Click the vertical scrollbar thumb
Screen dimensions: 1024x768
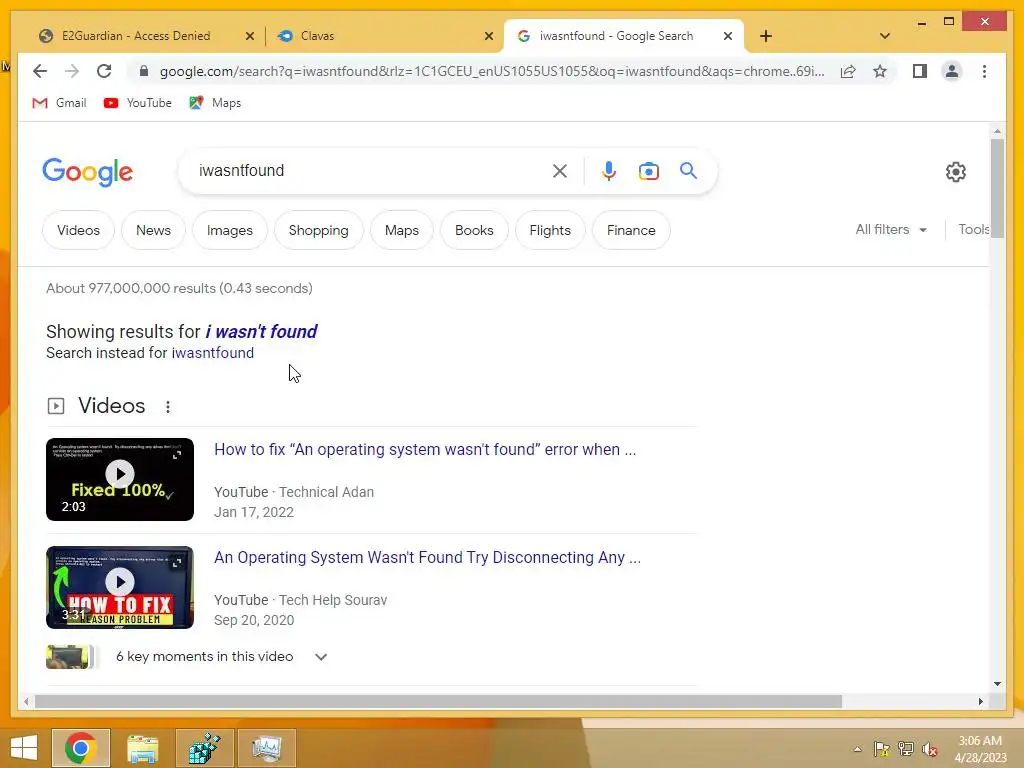pos(997,189)
